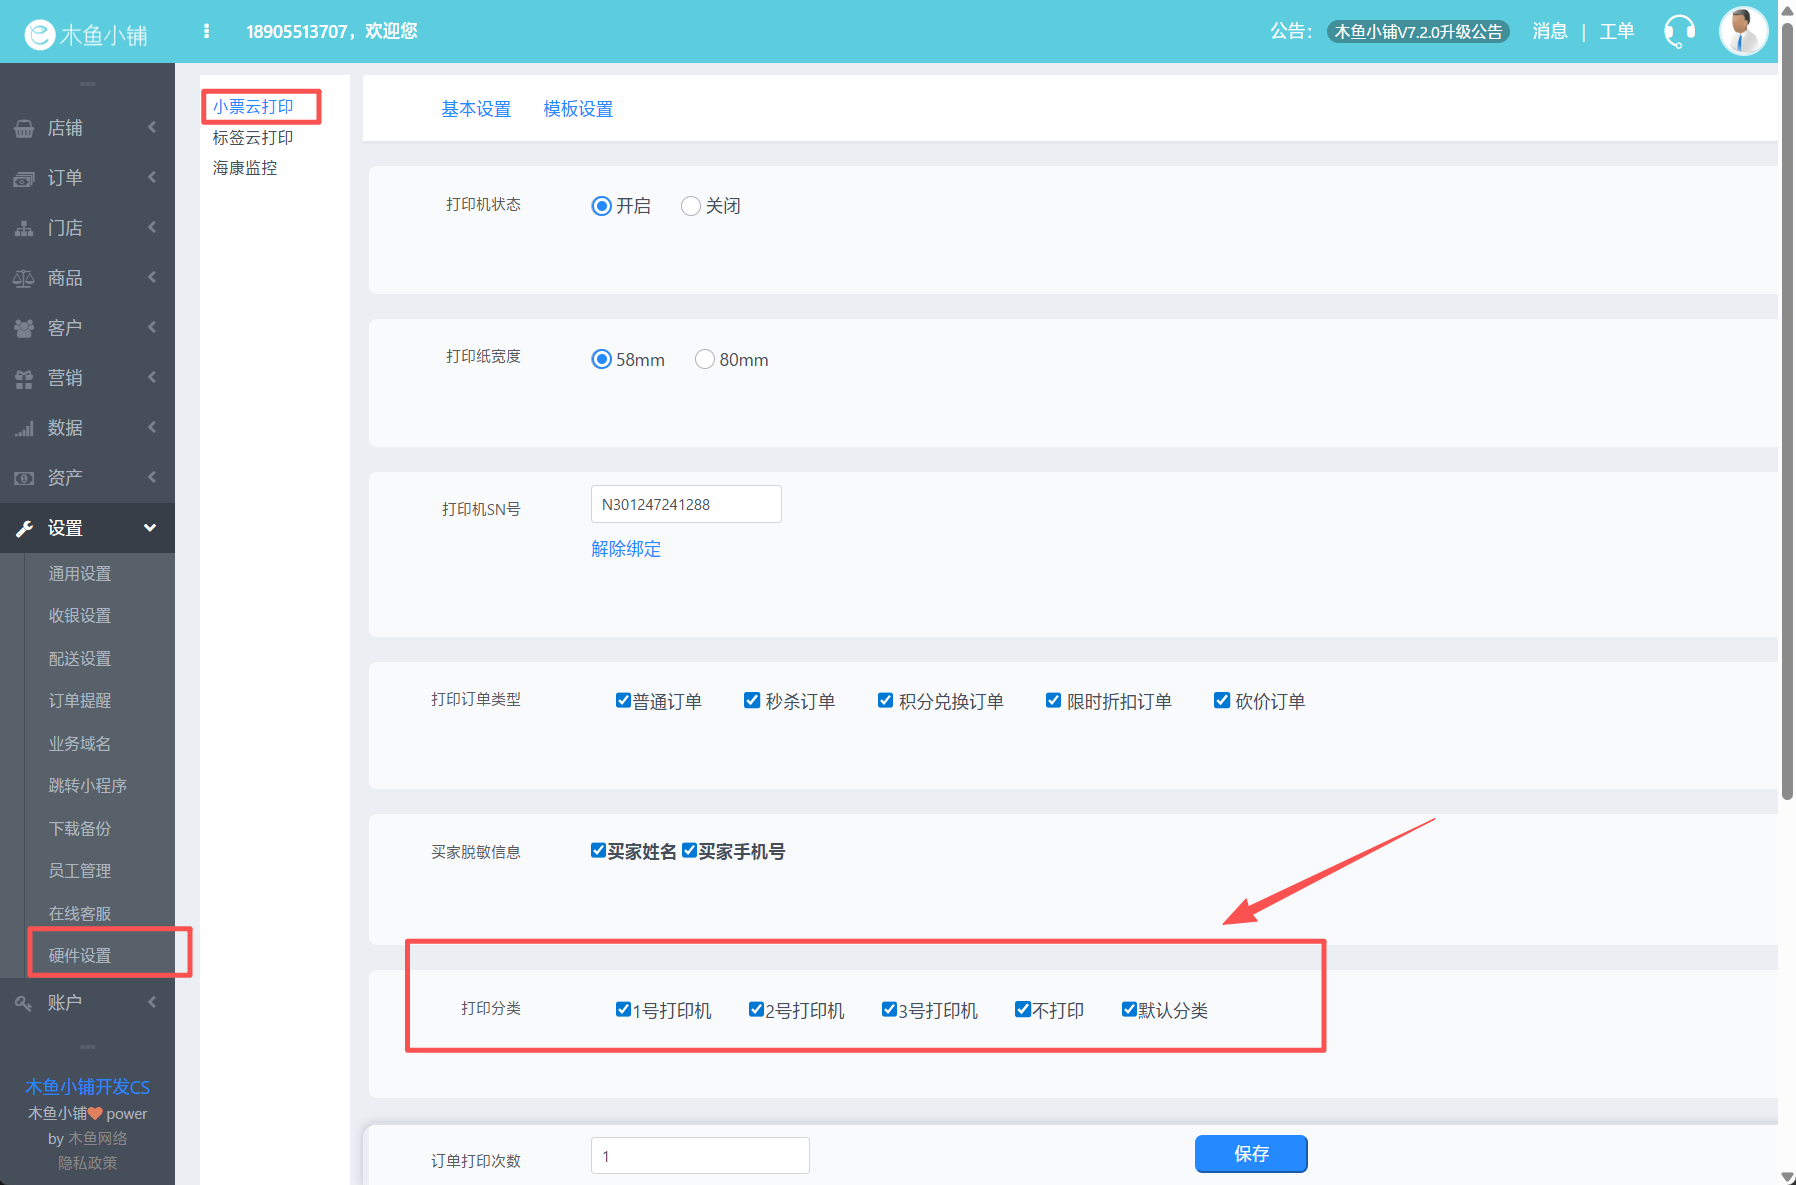This screenshot has height=1185, width=1796.
Task: Collapse the 设置 menu chevron
Action: [150, 528]
